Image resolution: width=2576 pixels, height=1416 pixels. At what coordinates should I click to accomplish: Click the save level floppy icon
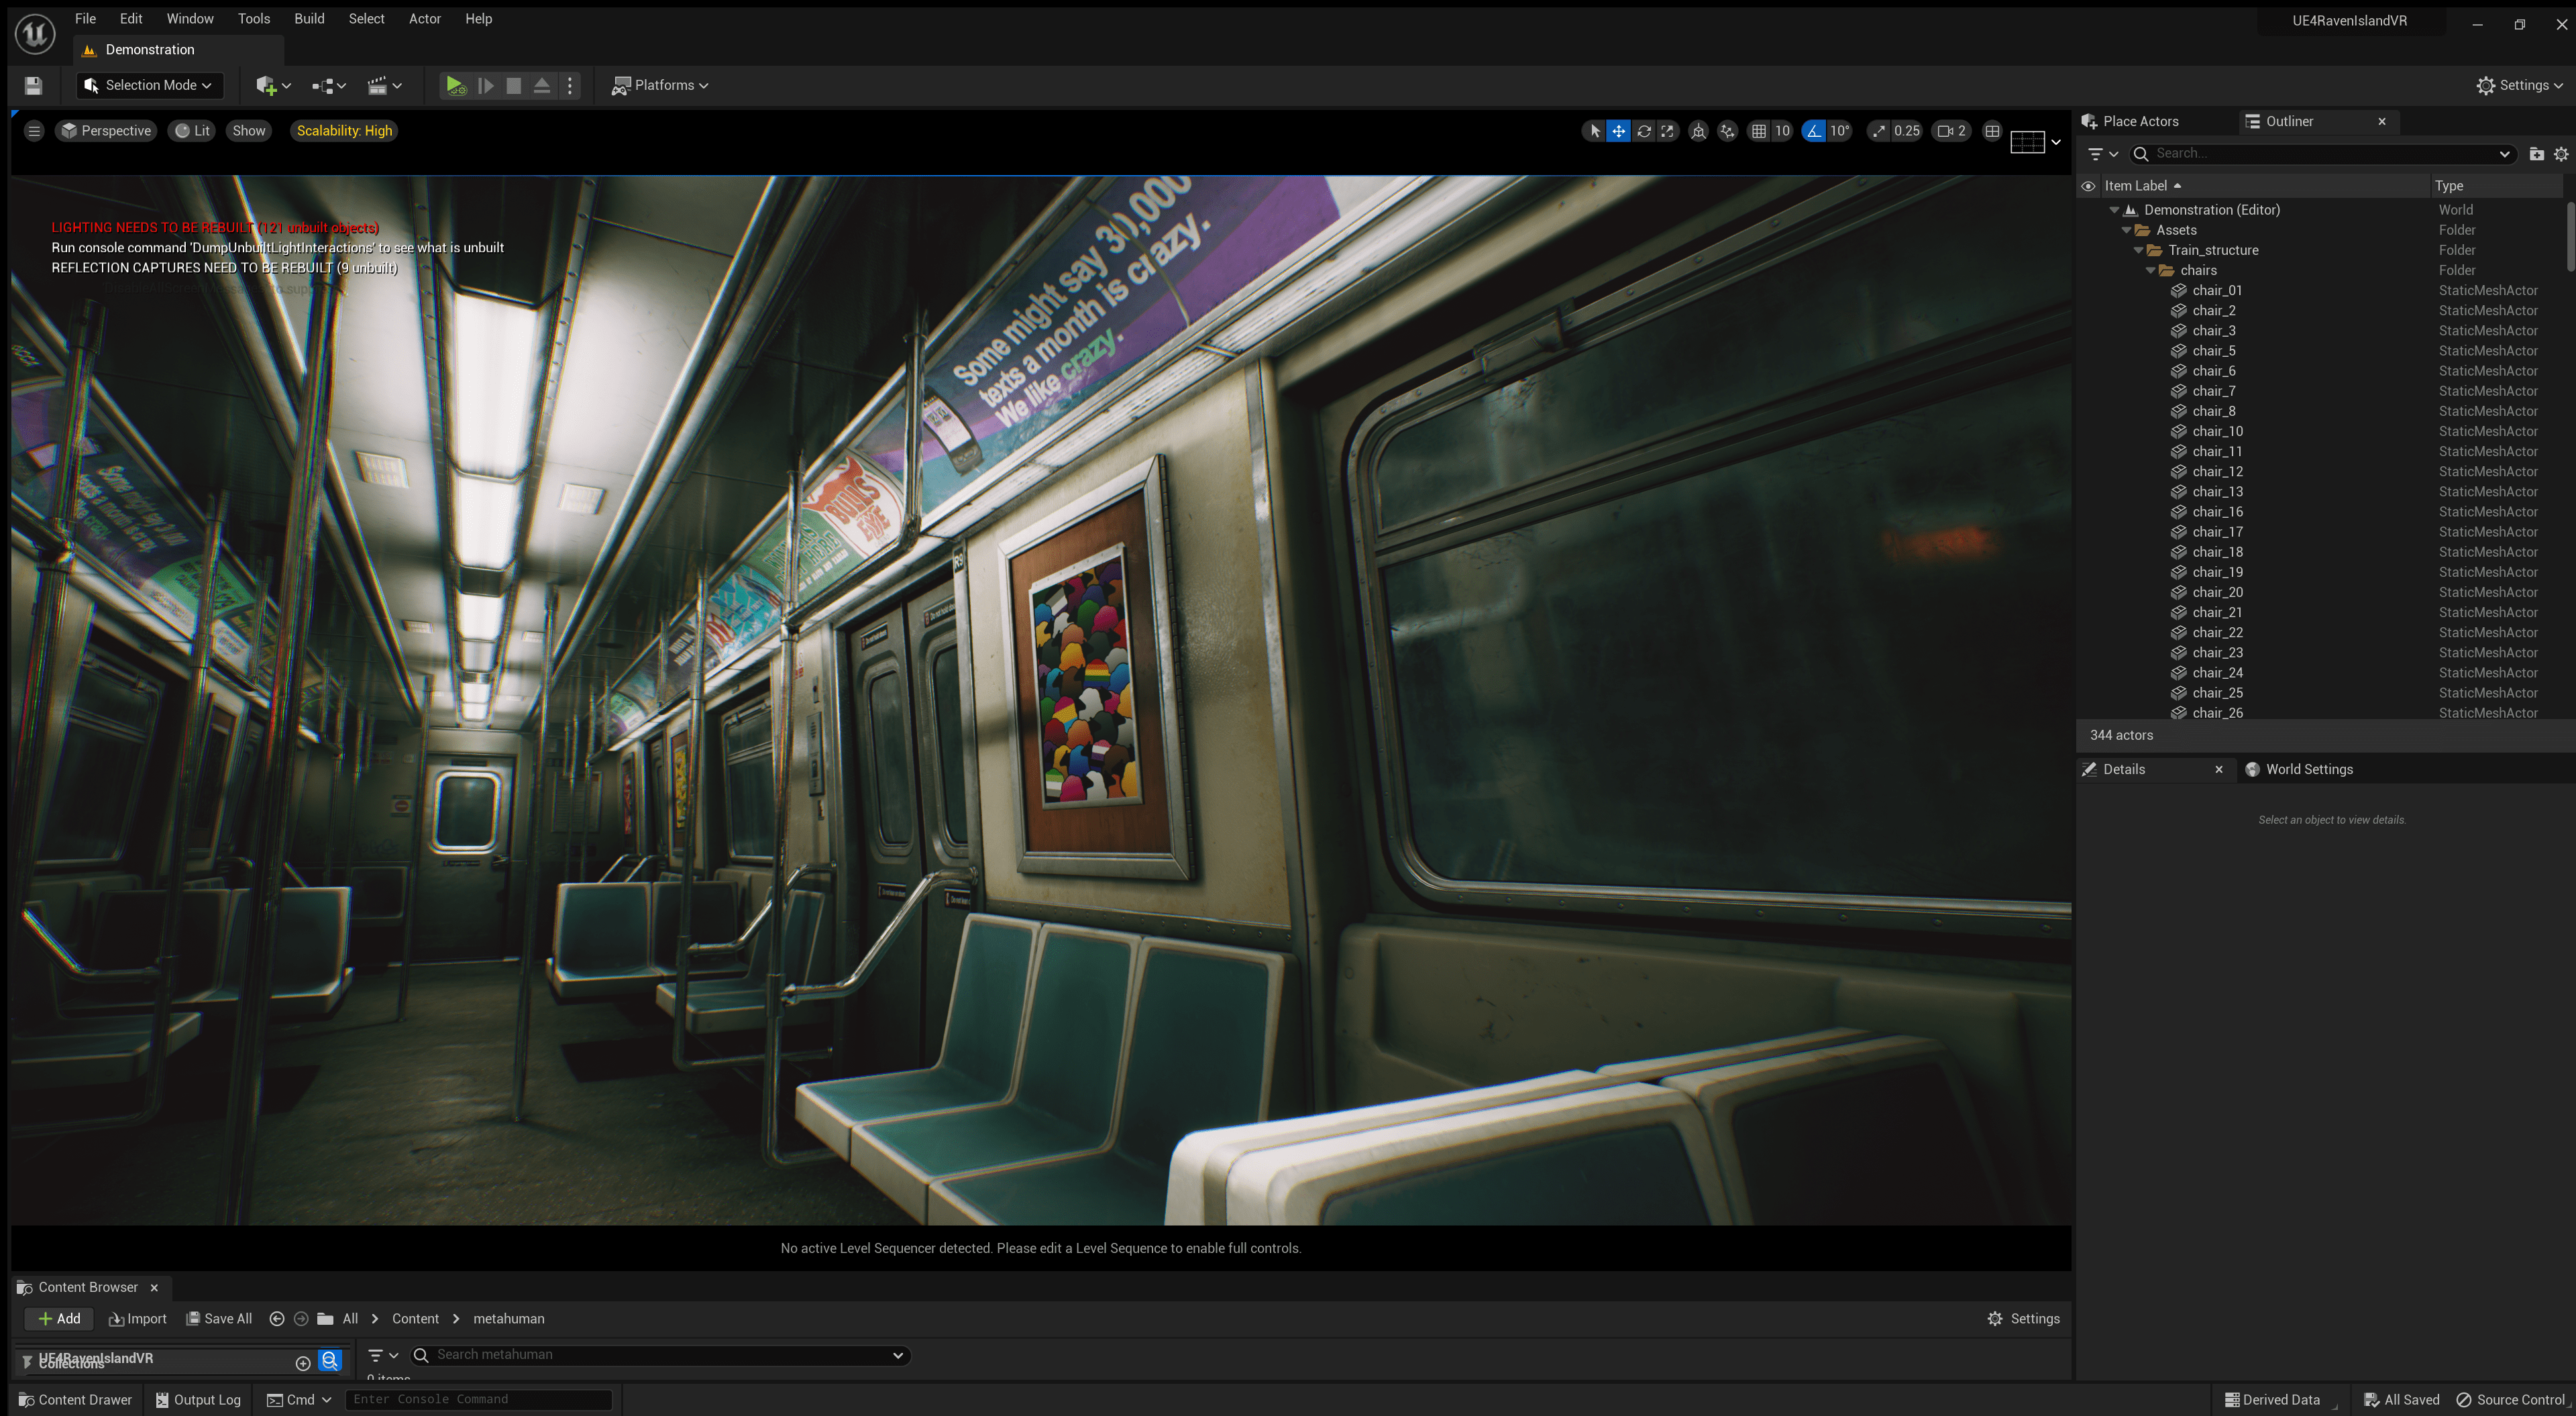tap(33, 85)
